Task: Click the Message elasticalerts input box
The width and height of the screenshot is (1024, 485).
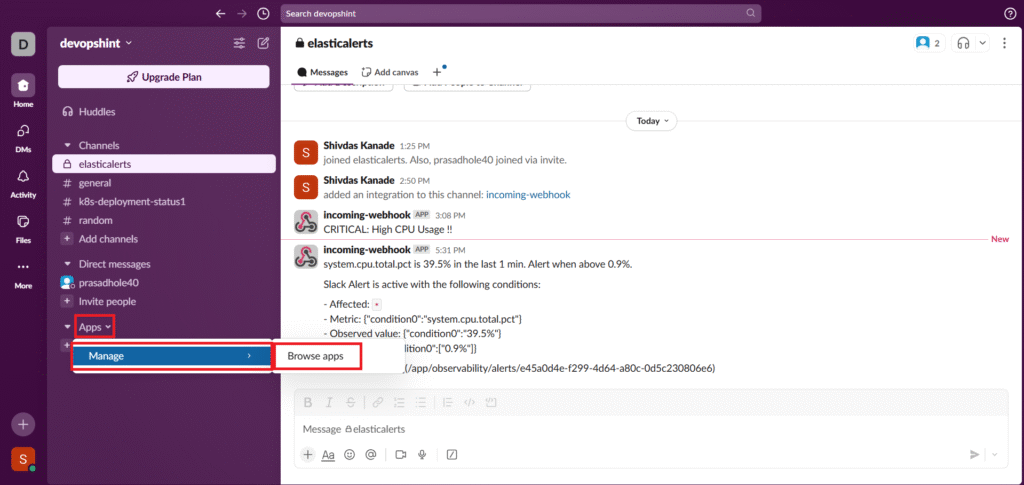Action: [x=652, y=430]
